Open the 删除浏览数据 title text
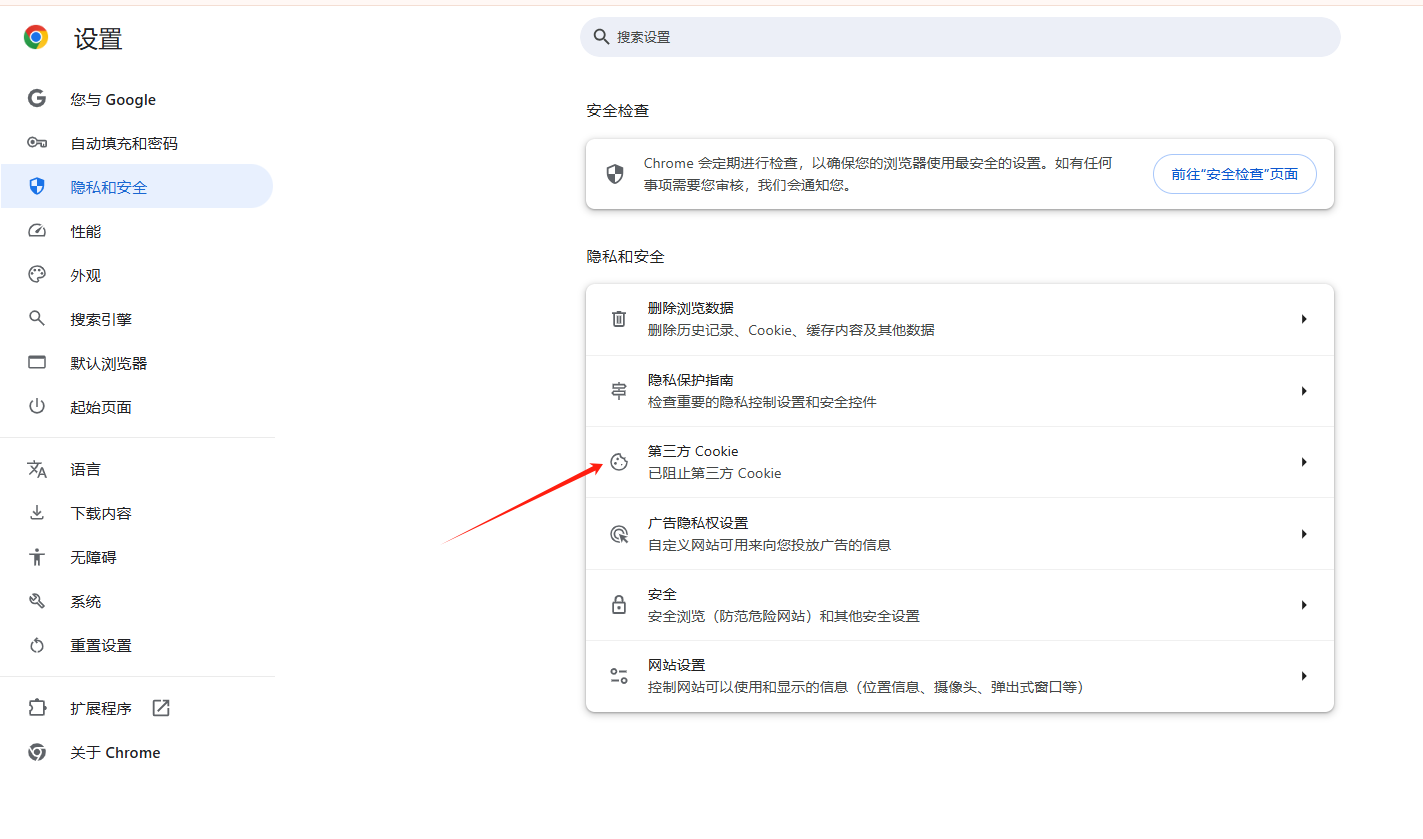The width and height of the screenshot is (1423, 839). click(x=691, y=308)
